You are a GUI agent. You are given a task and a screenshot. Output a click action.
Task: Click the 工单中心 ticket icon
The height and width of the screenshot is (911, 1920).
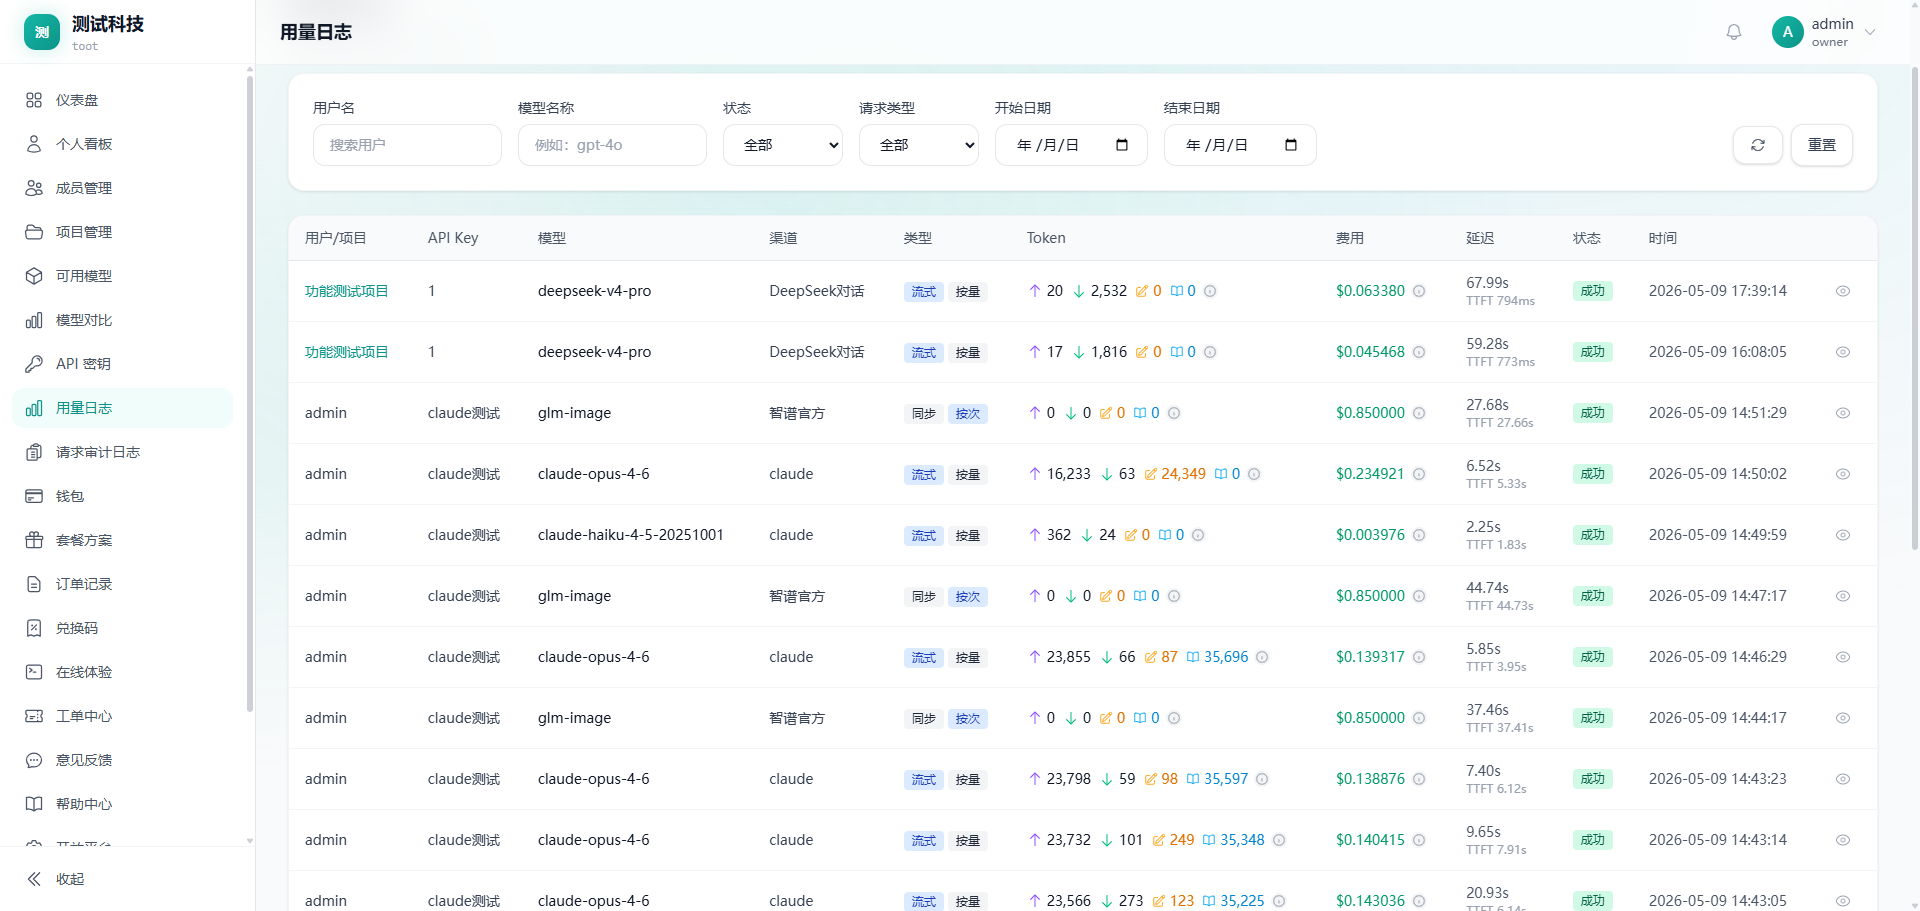(x=34, y=716)
